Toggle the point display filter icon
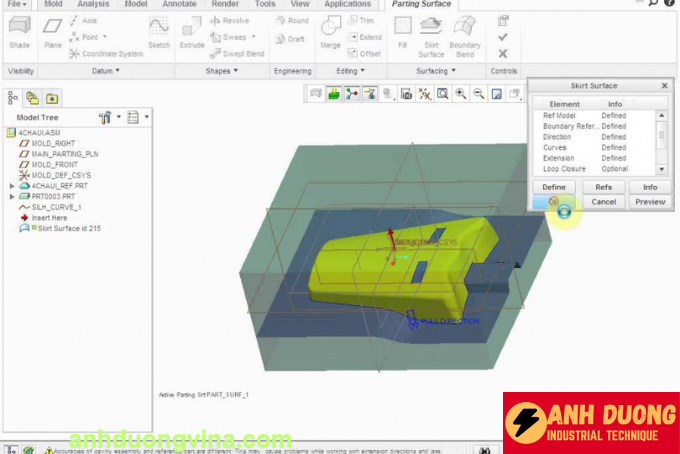 (x=370, y=94)
